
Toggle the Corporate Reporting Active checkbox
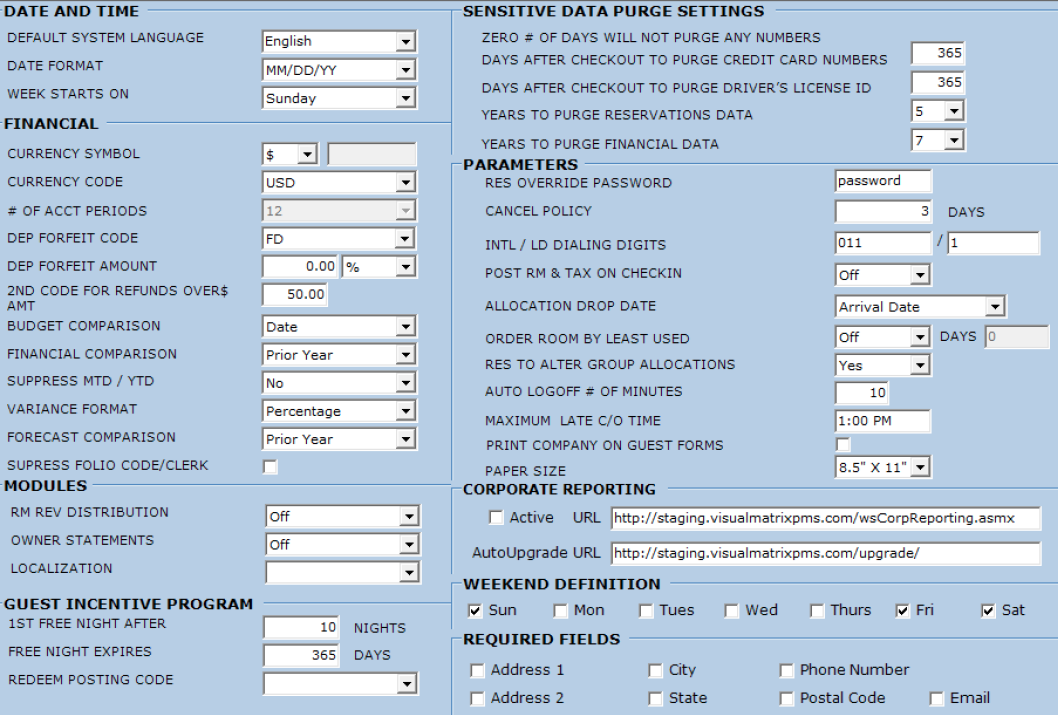pos(496,518)
